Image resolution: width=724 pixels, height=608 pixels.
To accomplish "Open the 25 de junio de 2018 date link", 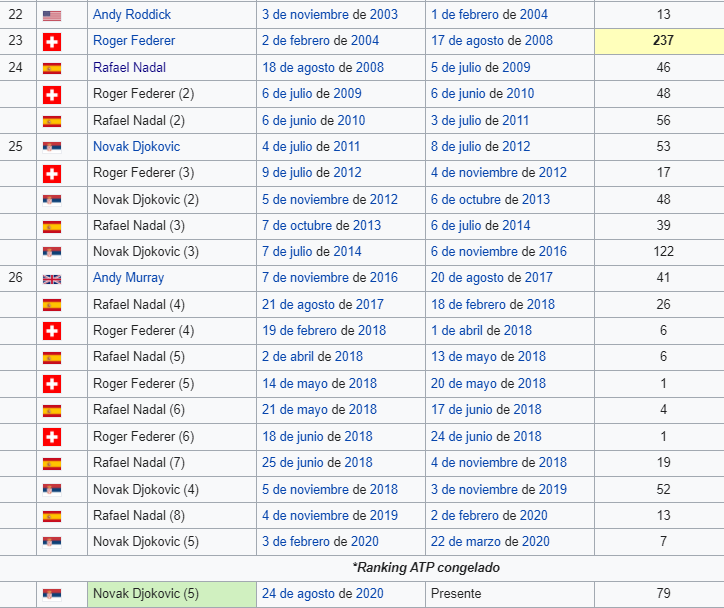I will pos(317,463).
